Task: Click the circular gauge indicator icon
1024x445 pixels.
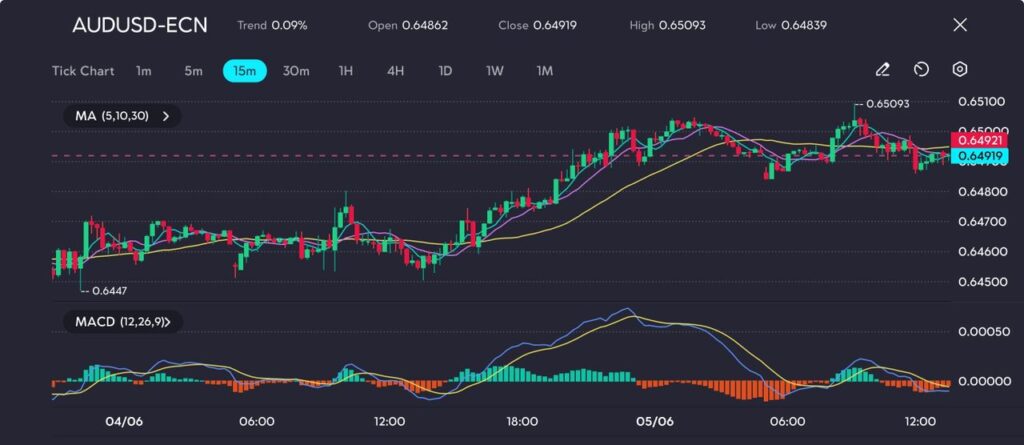Action: point(921,70)
